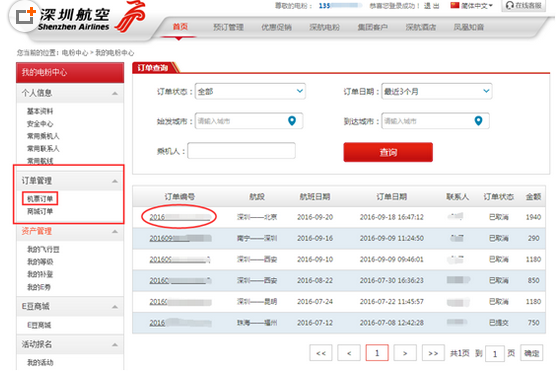Go to next page with > button
558x380 pixels.
pyautogui.click(x=405, y=353)
